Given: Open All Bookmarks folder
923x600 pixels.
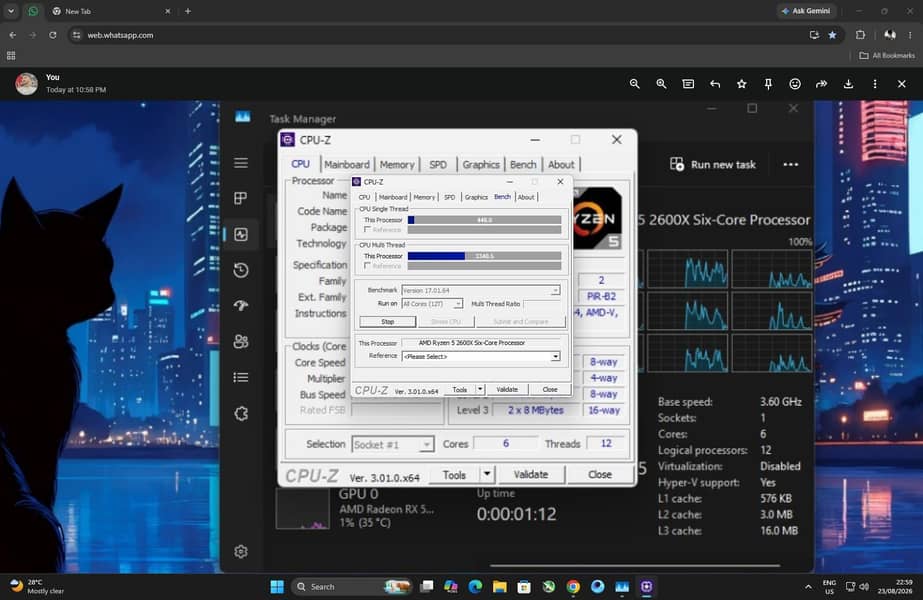Looking at the screenshot, I should (x=888, y=55).
